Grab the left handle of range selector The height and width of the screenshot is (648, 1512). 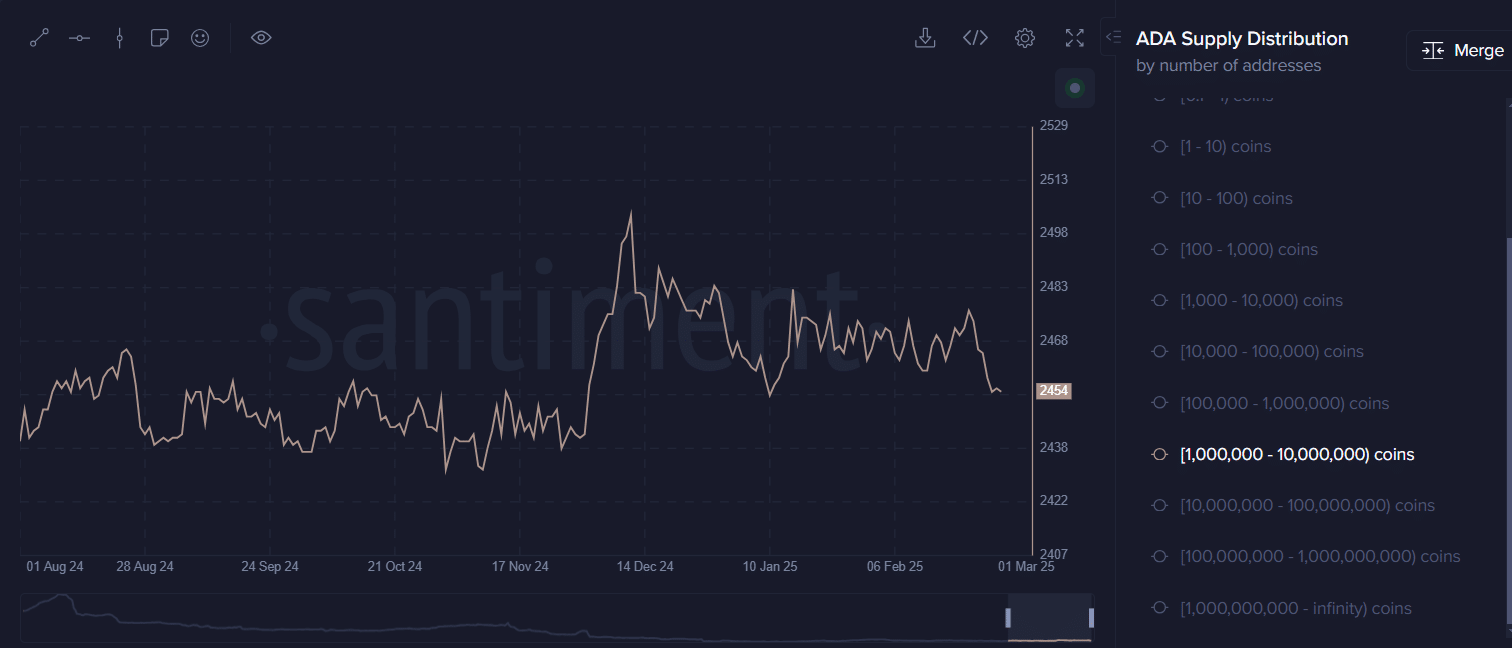1008,618
